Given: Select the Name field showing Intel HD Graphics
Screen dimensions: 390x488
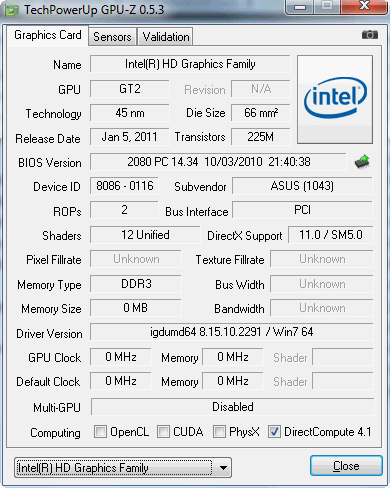Looking at the screenshot, I should click(x=190, y=64).
